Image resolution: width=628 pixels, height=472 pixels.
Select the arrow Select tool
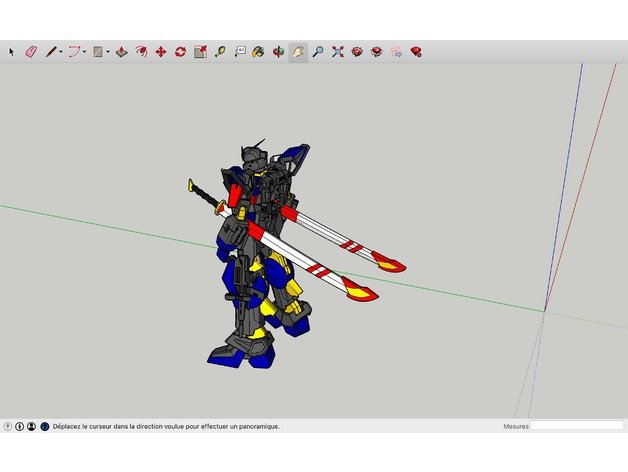pyautogui.click(x=12, y=51)
